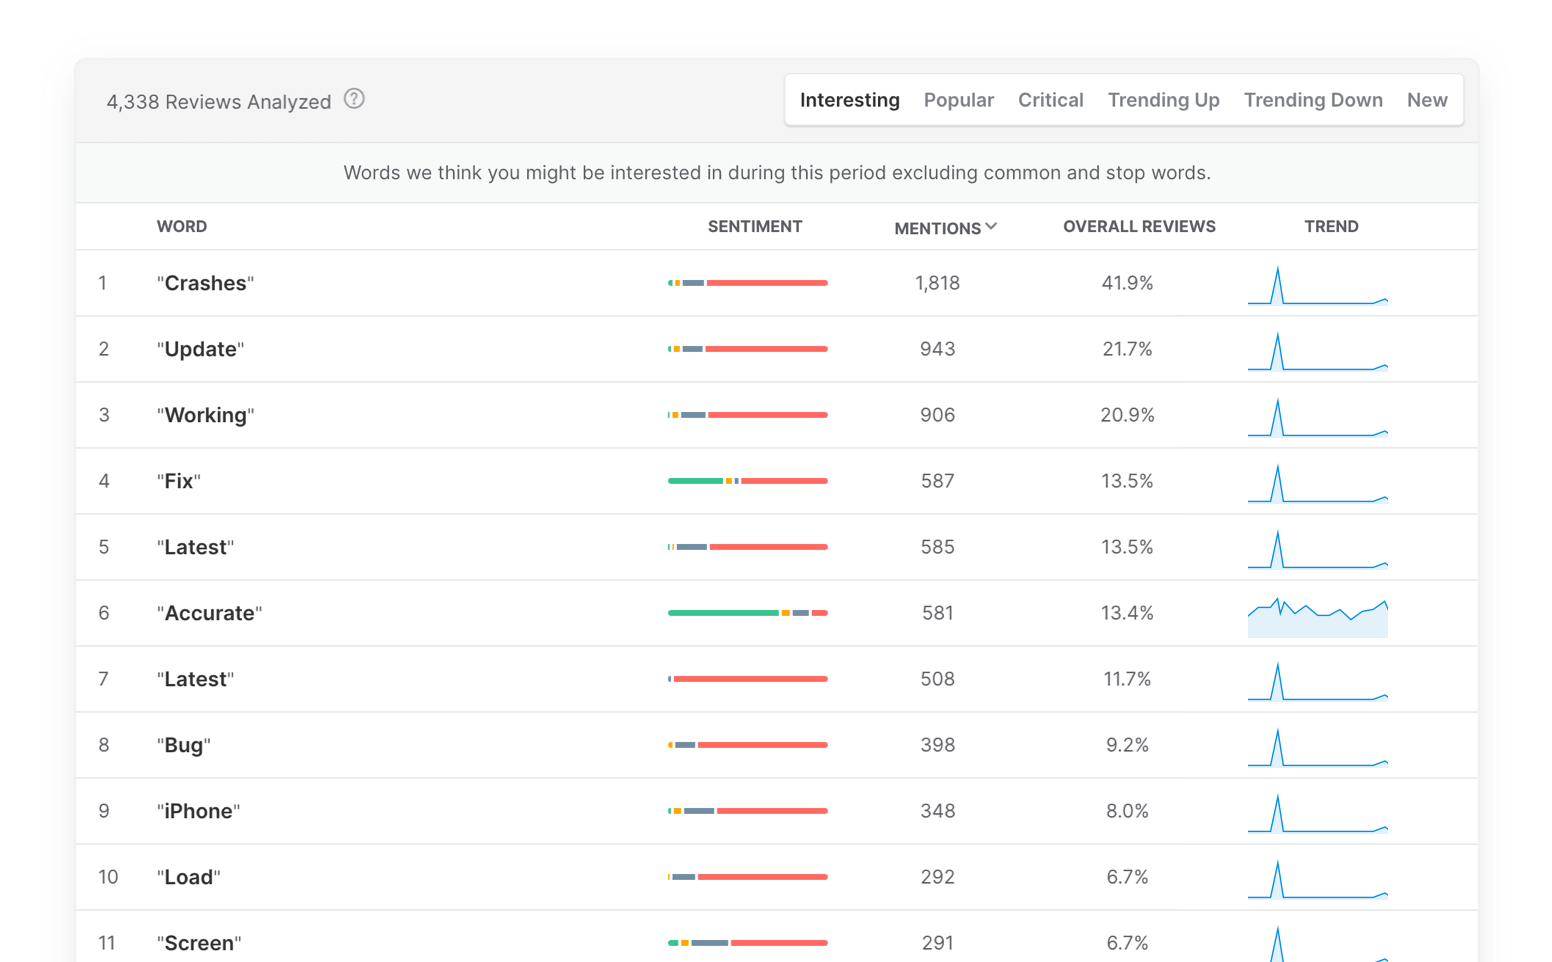This screenshot has height=962, width=1552.
Task: Click the Fix sentiment bar
Action: pyautogui.click(x=748, y=481)
